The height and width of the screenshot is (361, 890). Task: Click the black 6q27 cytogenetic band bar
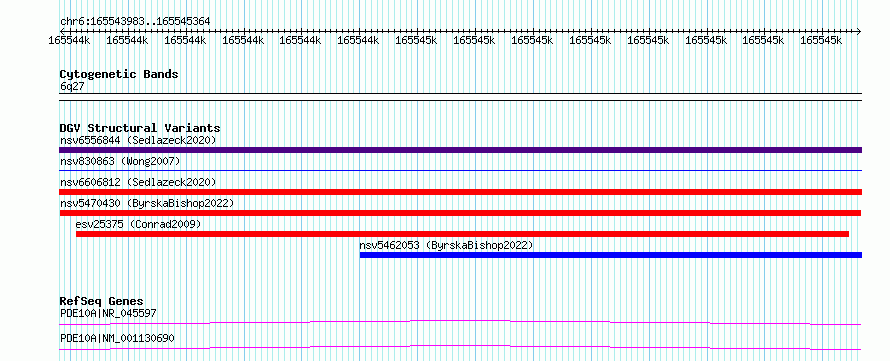coord(460,97)
